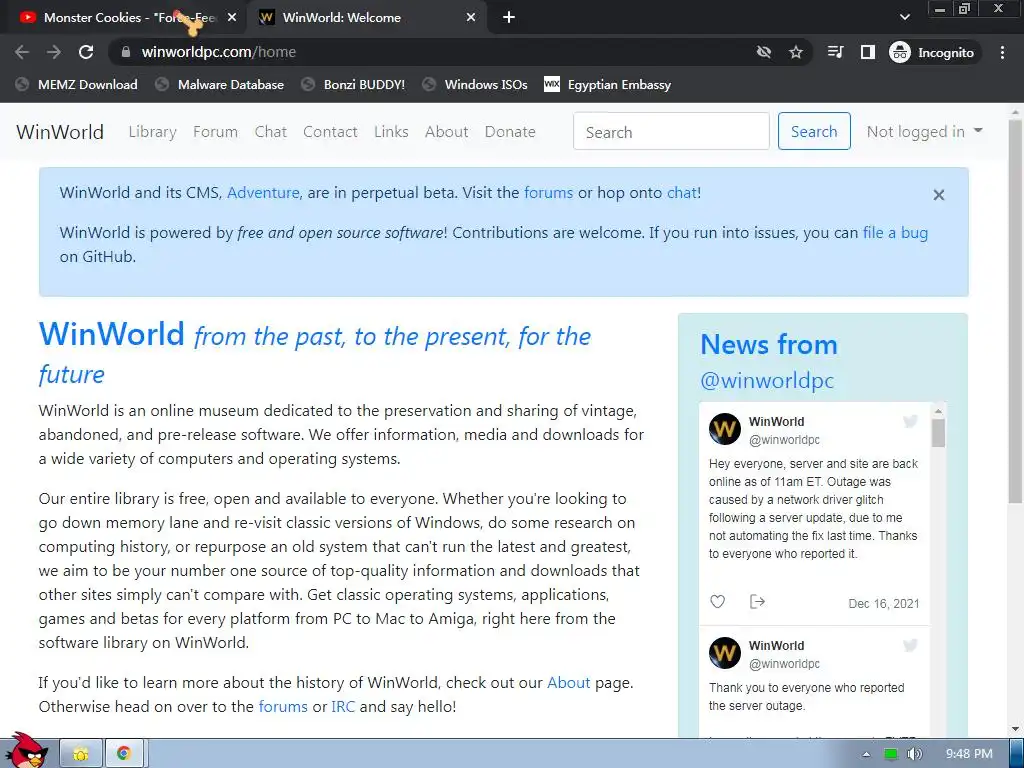Open the MEMZ Download bookmark
The width and height of the screenshot is (1024, 768).
[x=76, y=84]
